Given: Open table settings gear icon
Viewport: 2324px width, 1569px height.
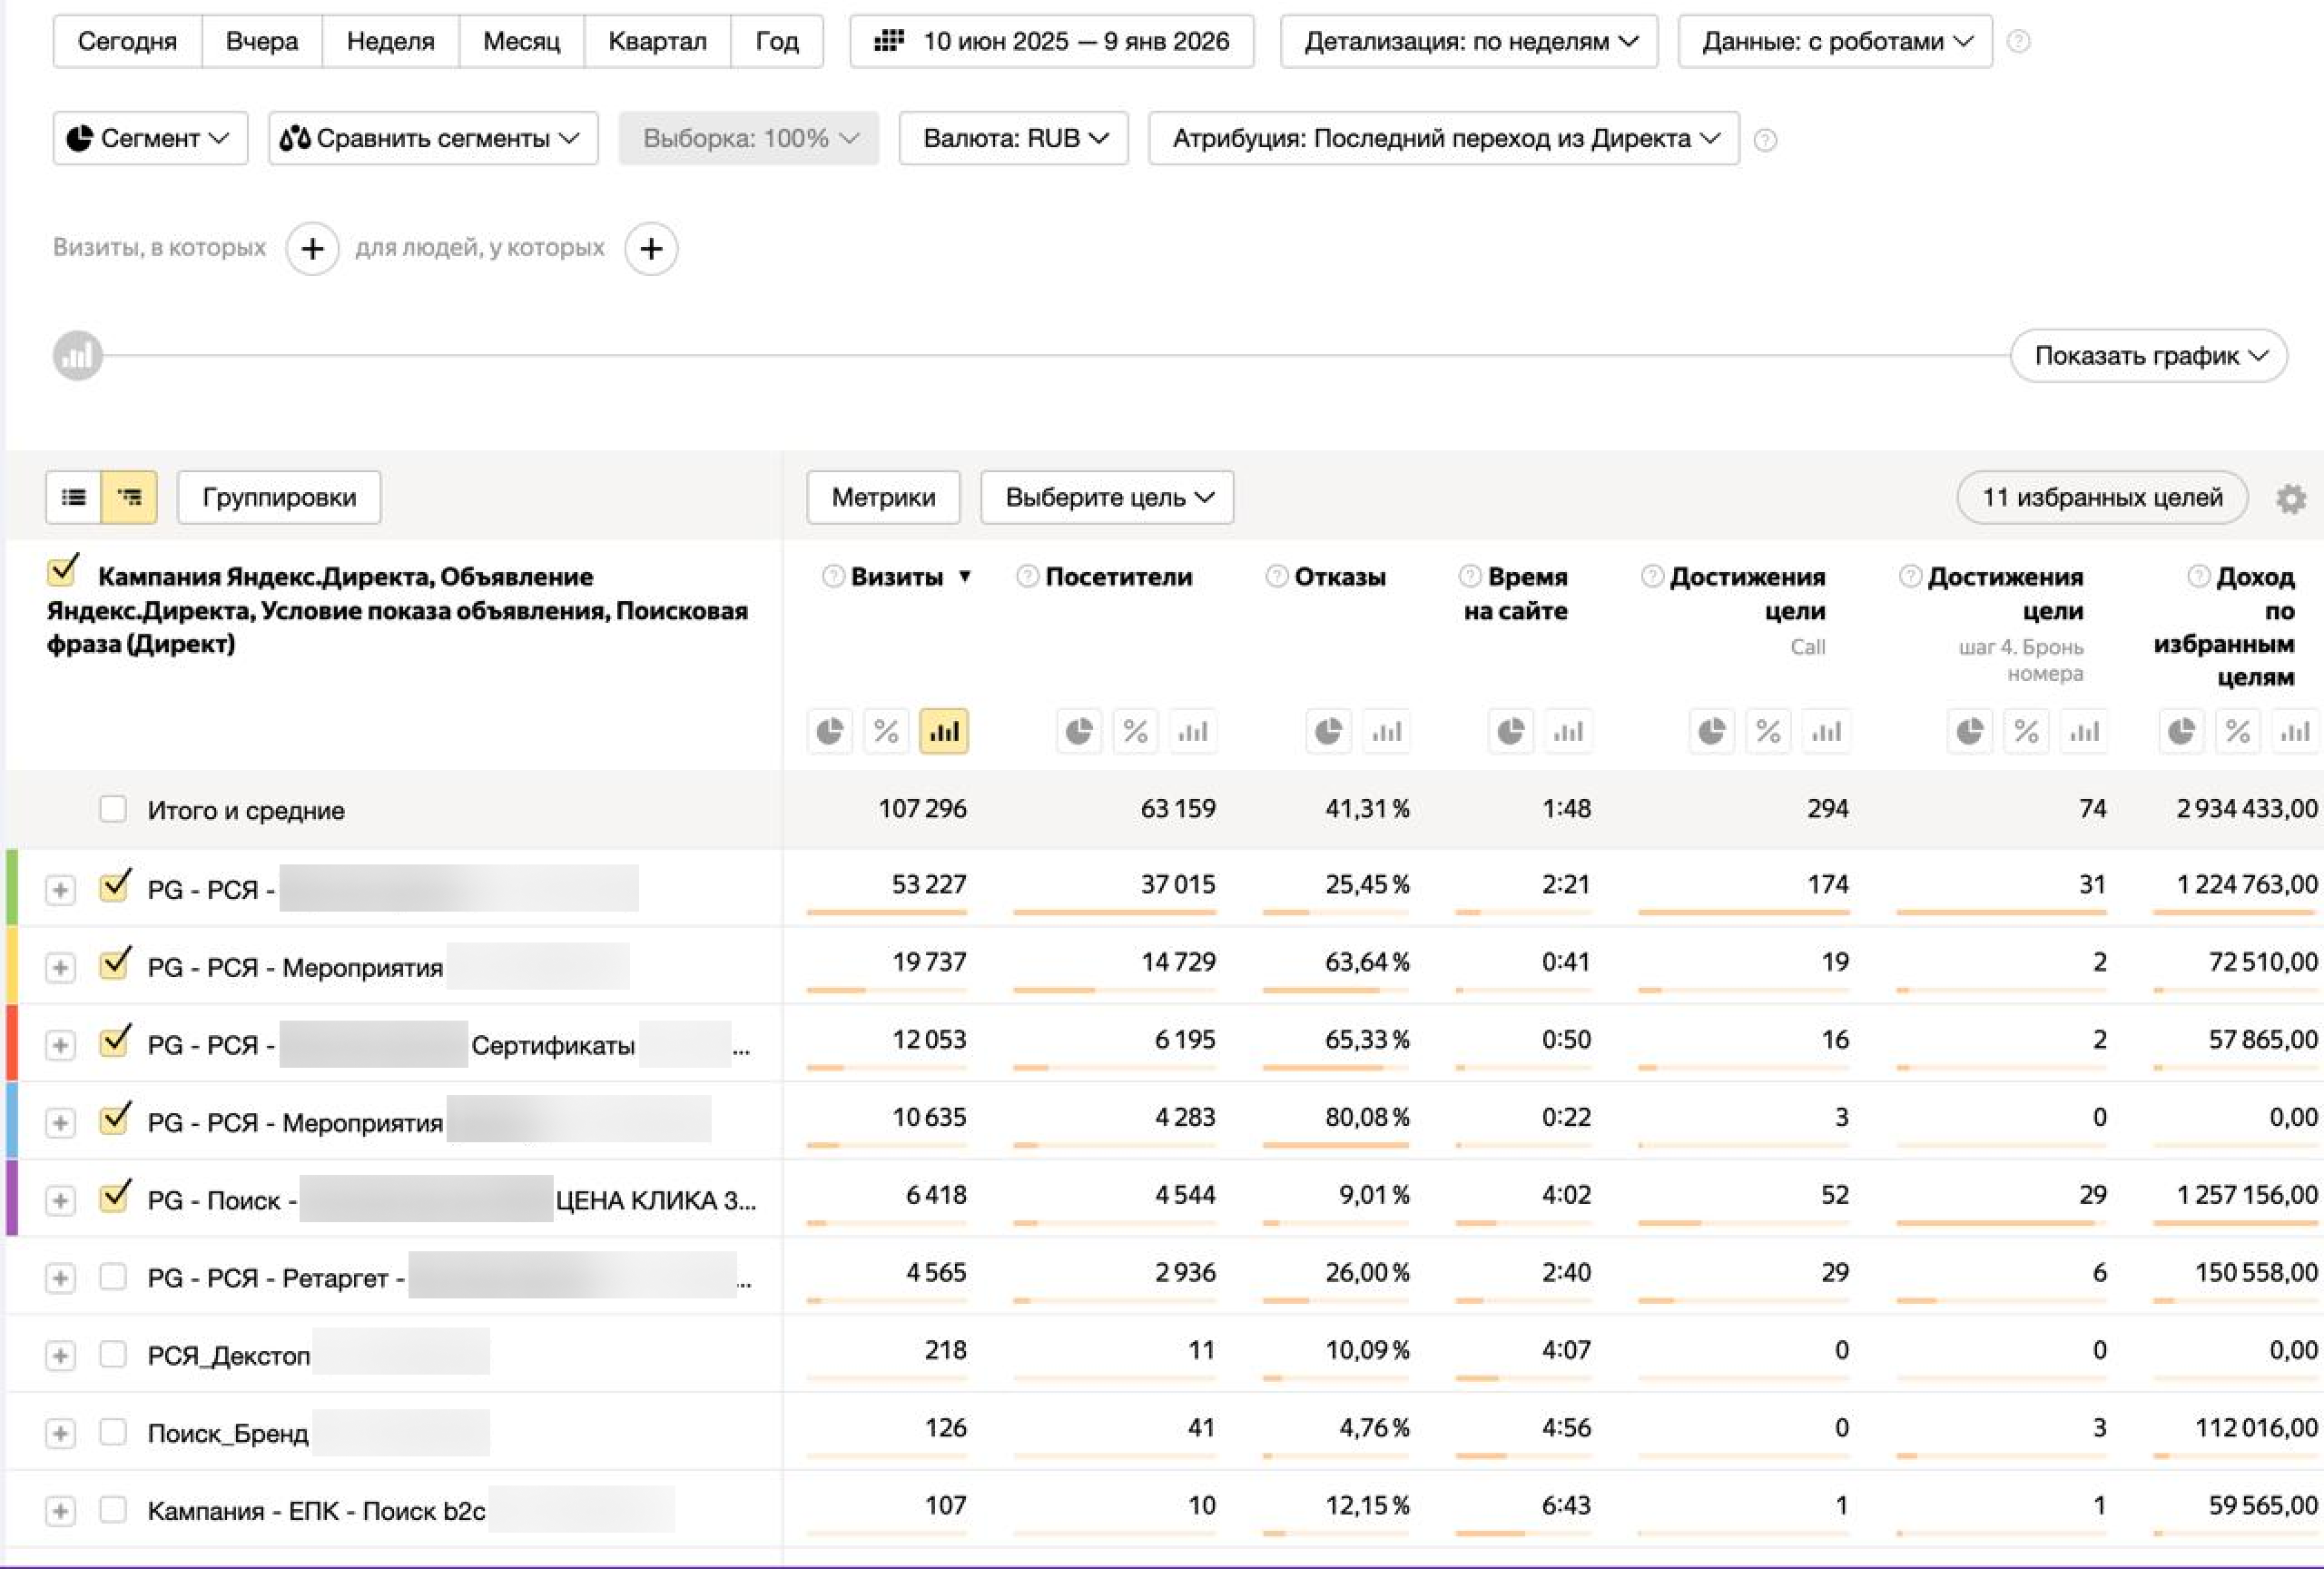Looking at the screenshot, I should point(2290,498).
